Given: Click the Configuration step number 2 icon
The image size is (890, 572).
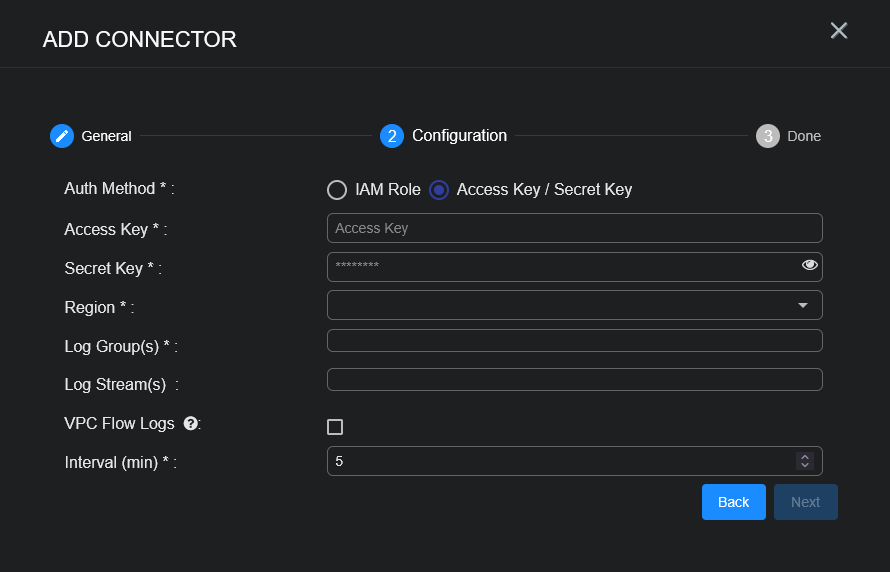Looking at the screenshot, I should (391, 136).
